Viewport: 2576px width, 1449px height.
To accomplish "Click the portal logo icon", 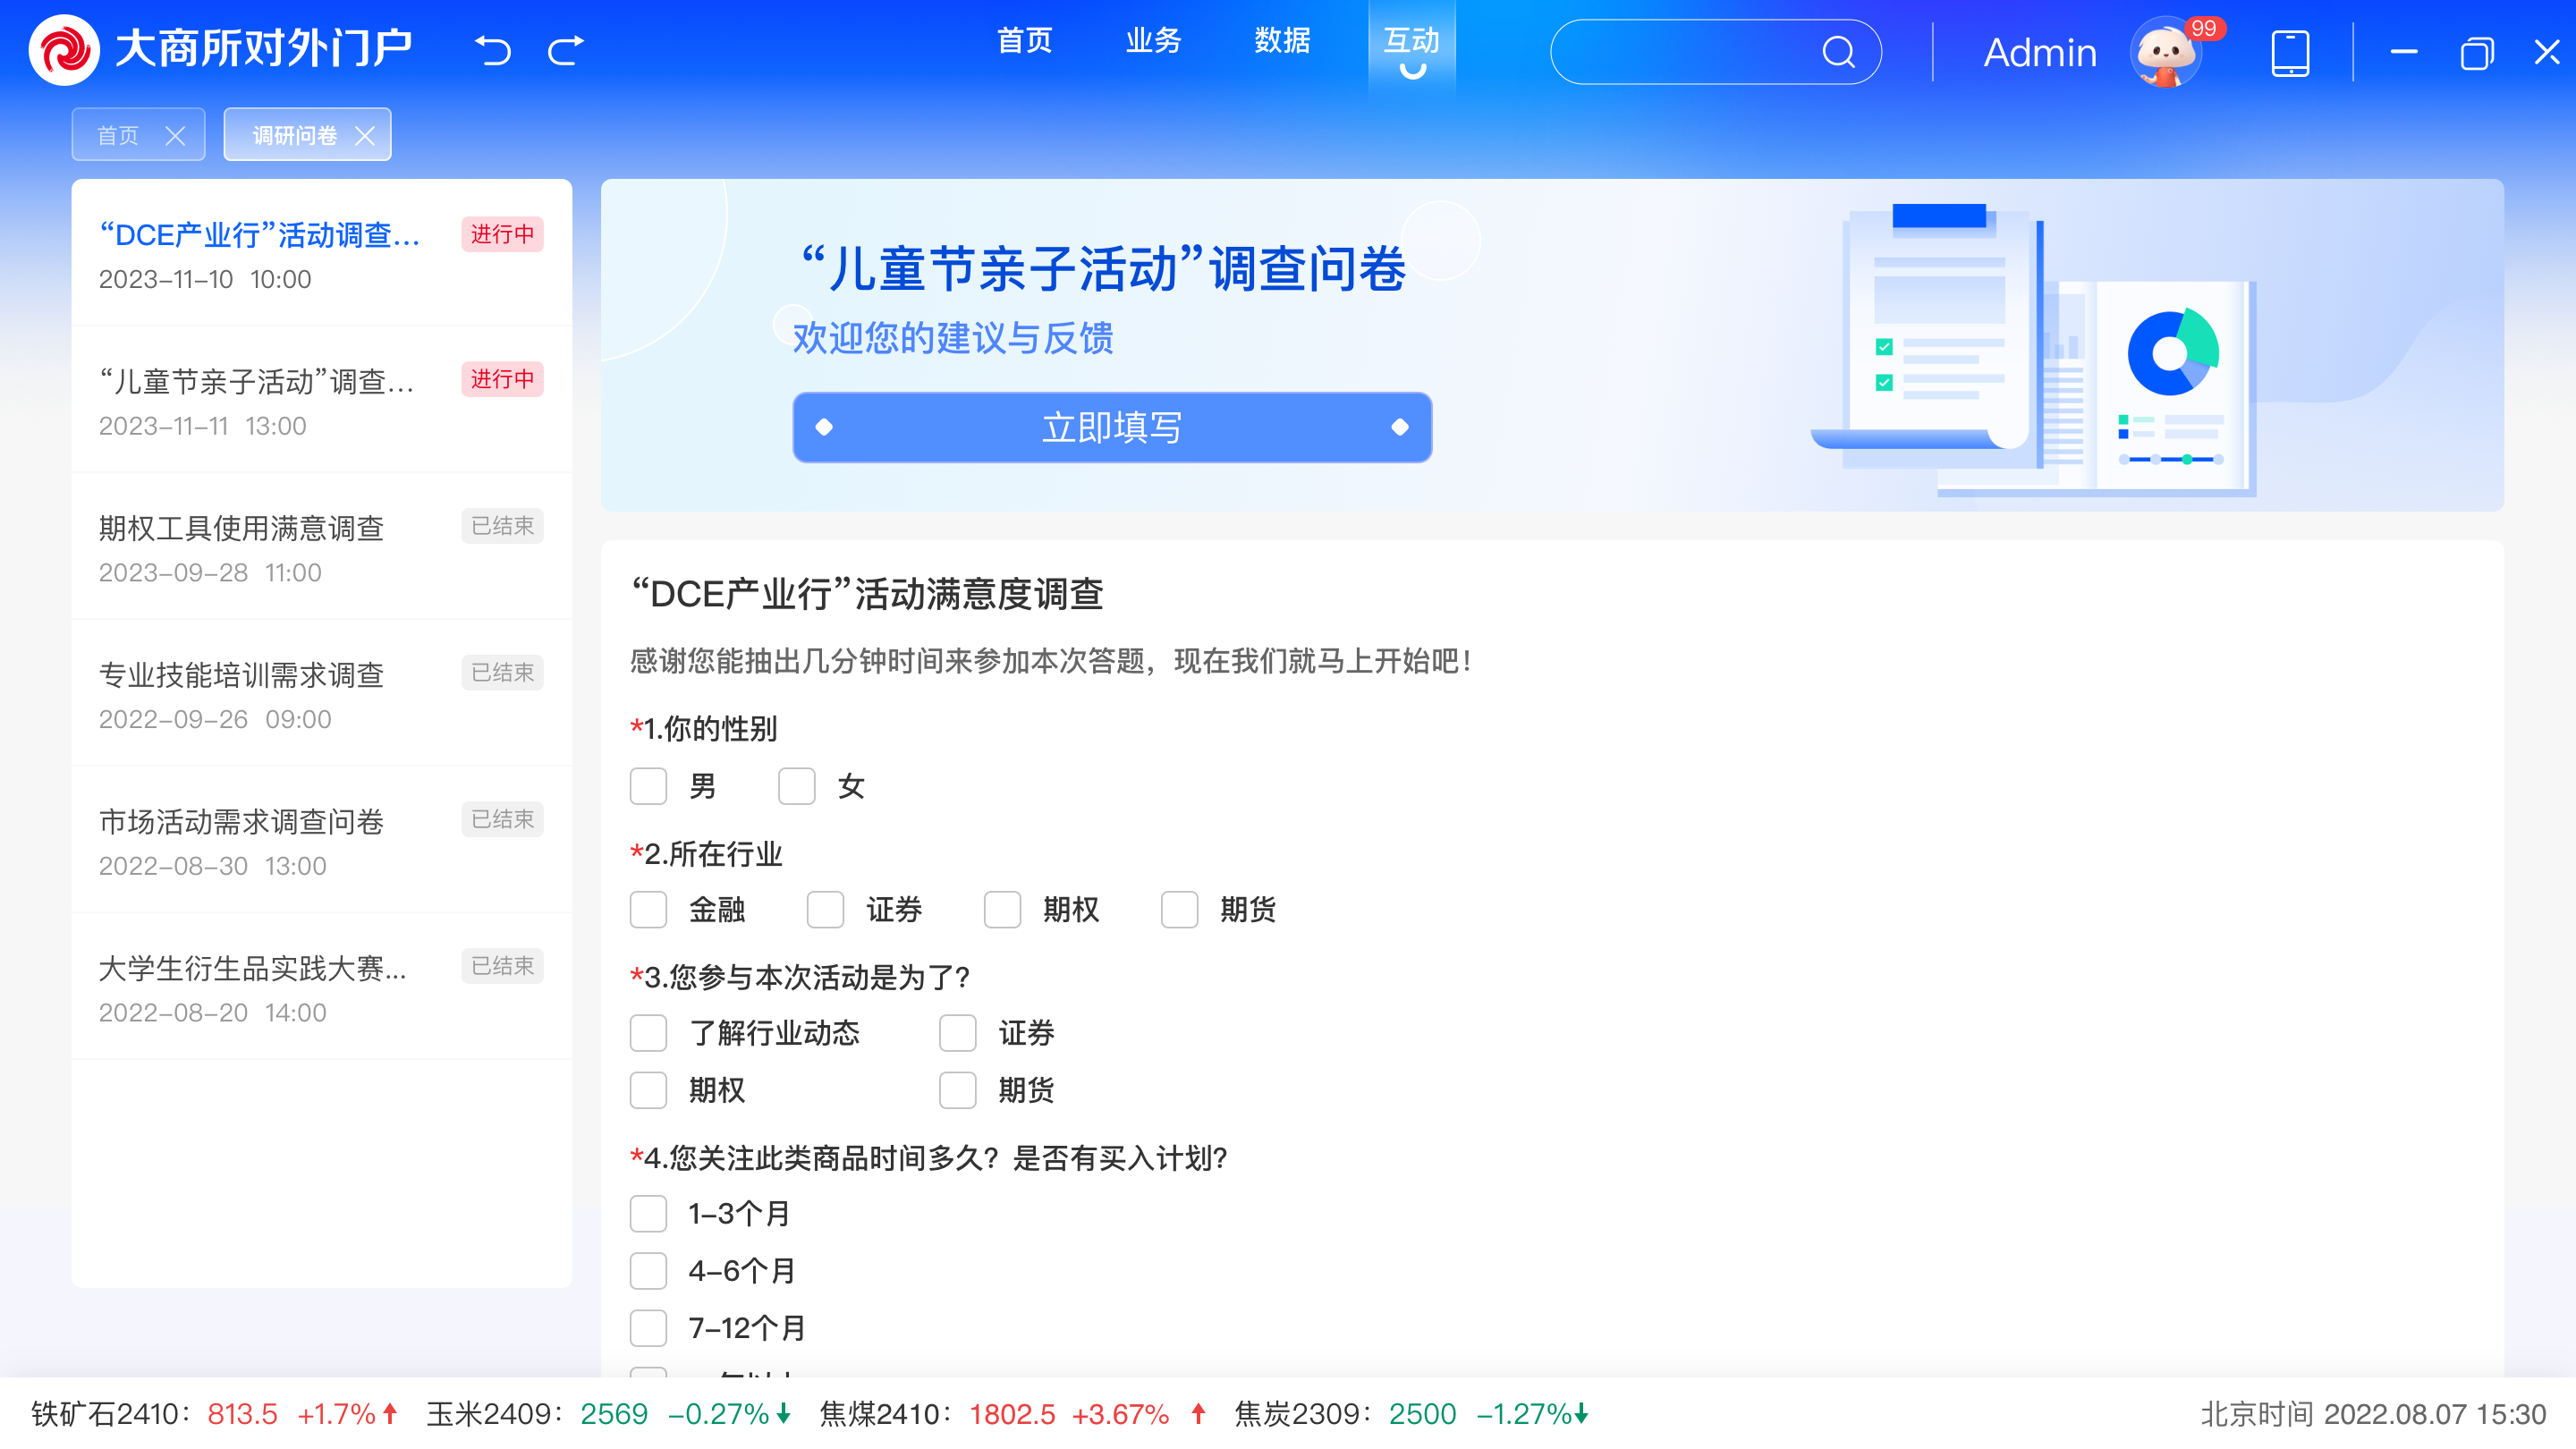I will click(x=64, y=50).
